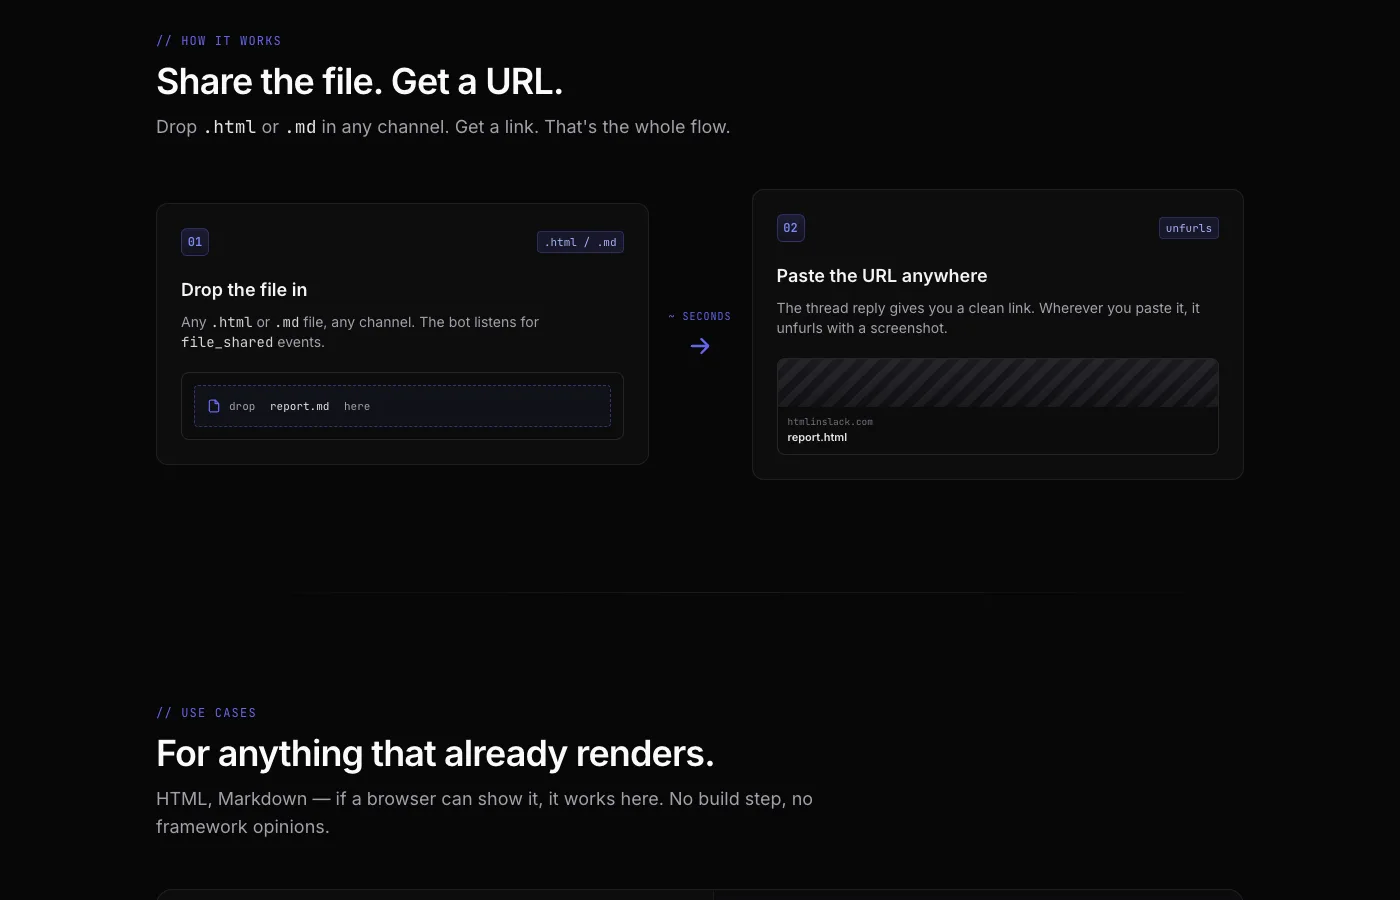Click the .html / .md tag
Screen dimensions: 1400x900
coord(580,242)
